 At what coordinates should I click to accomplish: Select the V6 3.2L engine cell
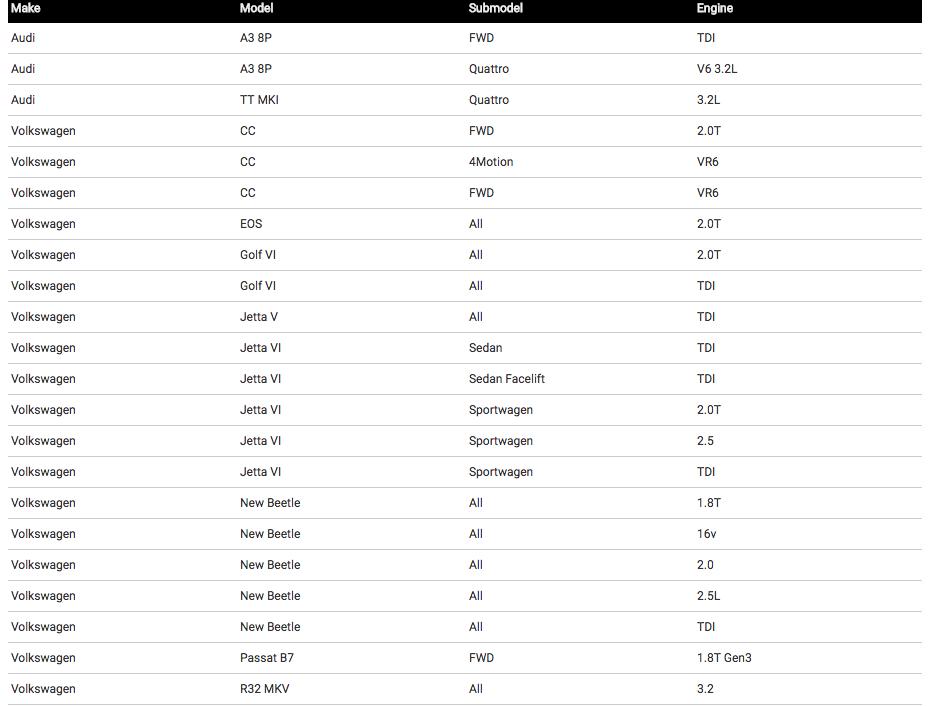click(717, 69)
